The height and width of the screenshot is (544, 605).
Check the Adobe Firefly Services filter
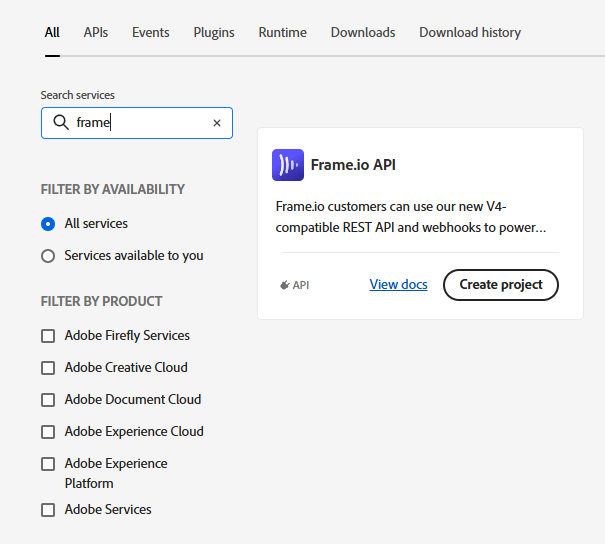coord(48,336)
